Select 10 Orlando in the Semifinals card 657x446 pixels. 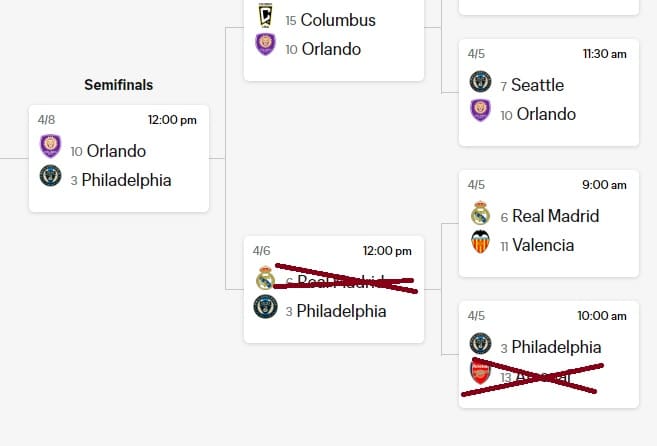tap(108, 151)
